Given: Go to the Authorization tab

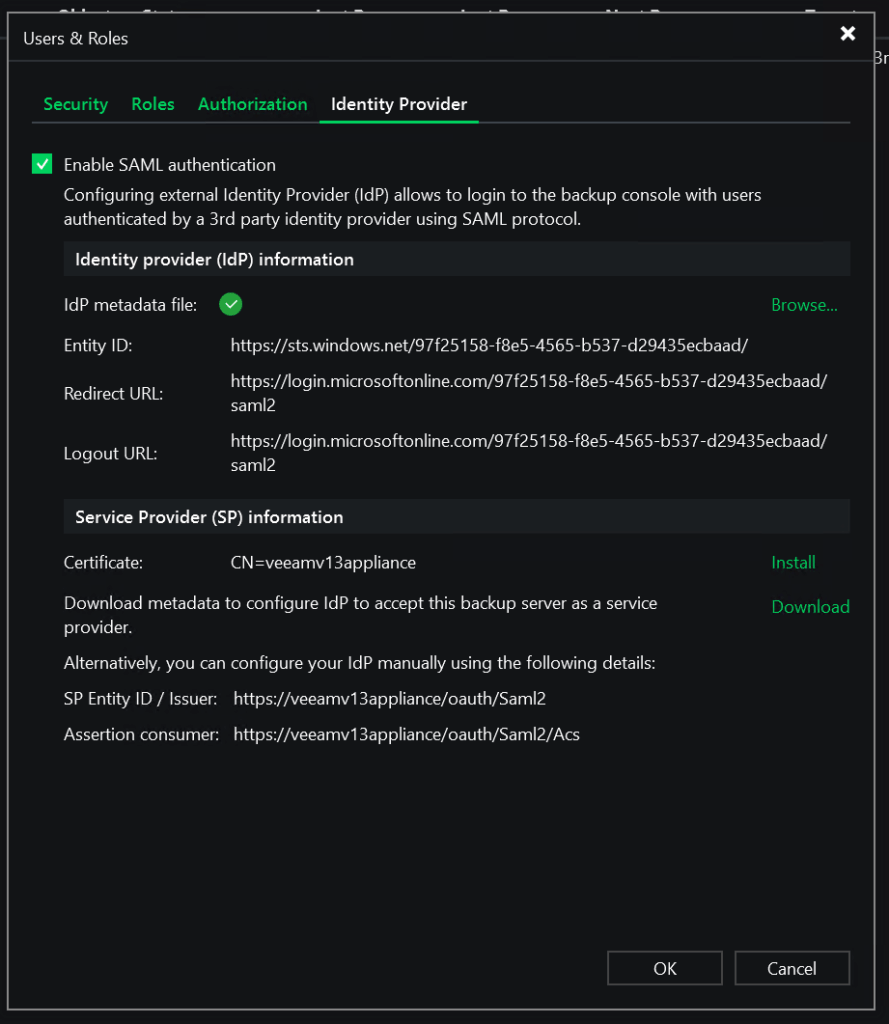Looking at the screenshot, I should tap(253, 104).
